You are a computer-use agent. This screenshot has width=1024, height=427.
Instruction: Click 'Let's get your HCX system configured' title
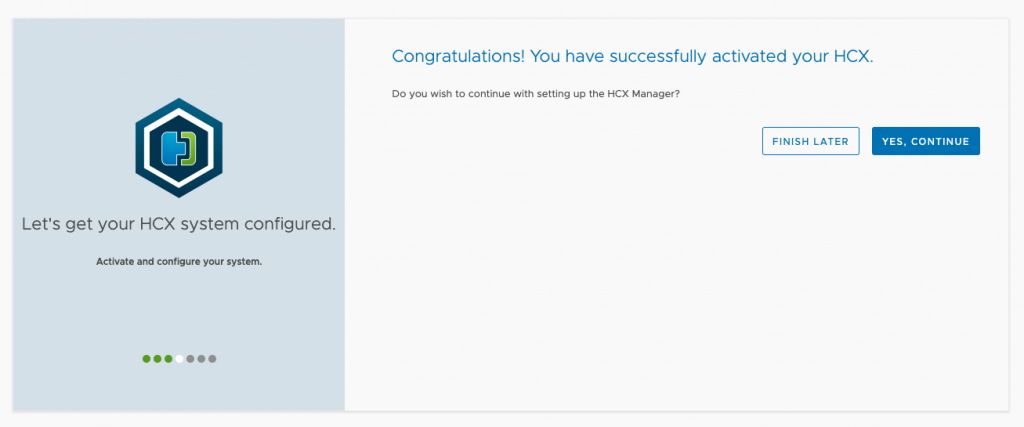[179, 224]
